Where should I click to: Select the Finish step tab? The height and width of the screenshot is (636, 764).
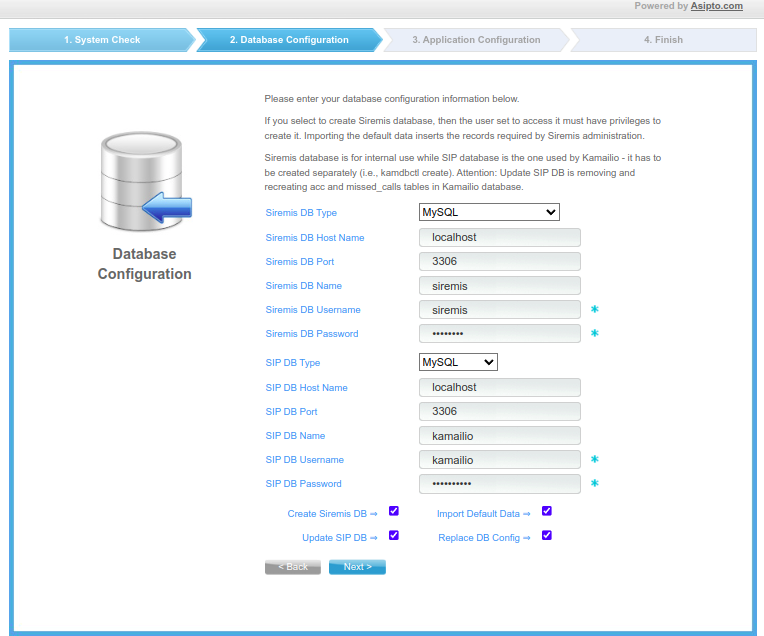point(663,39)
